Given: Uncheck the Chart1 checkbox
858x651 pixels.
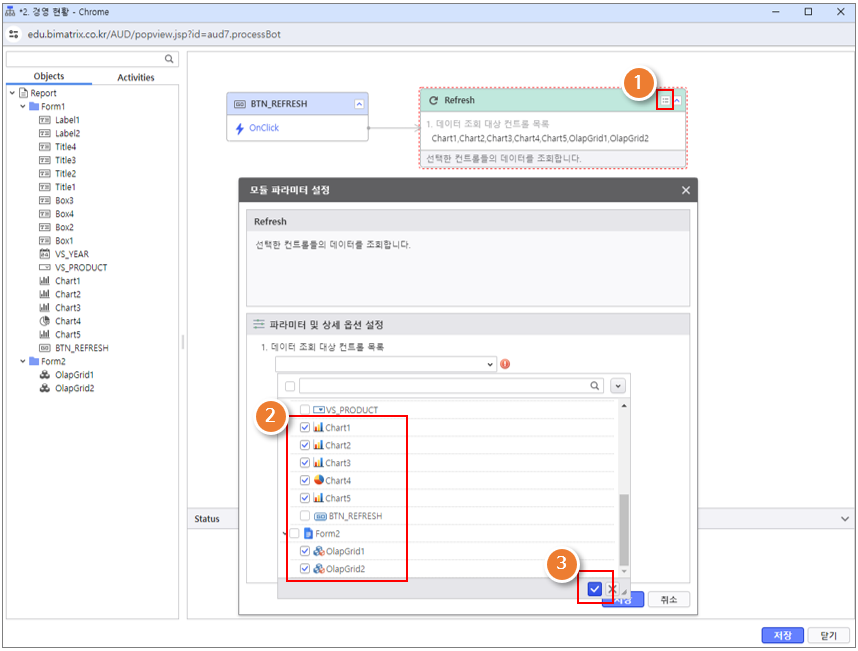Looking at the screenshot, I should coord(305,427).
